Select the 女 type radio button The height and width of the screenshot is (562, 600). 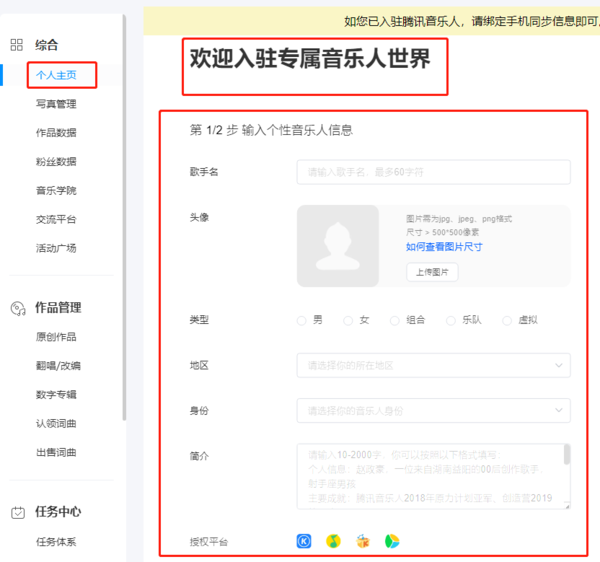point(348,320)
